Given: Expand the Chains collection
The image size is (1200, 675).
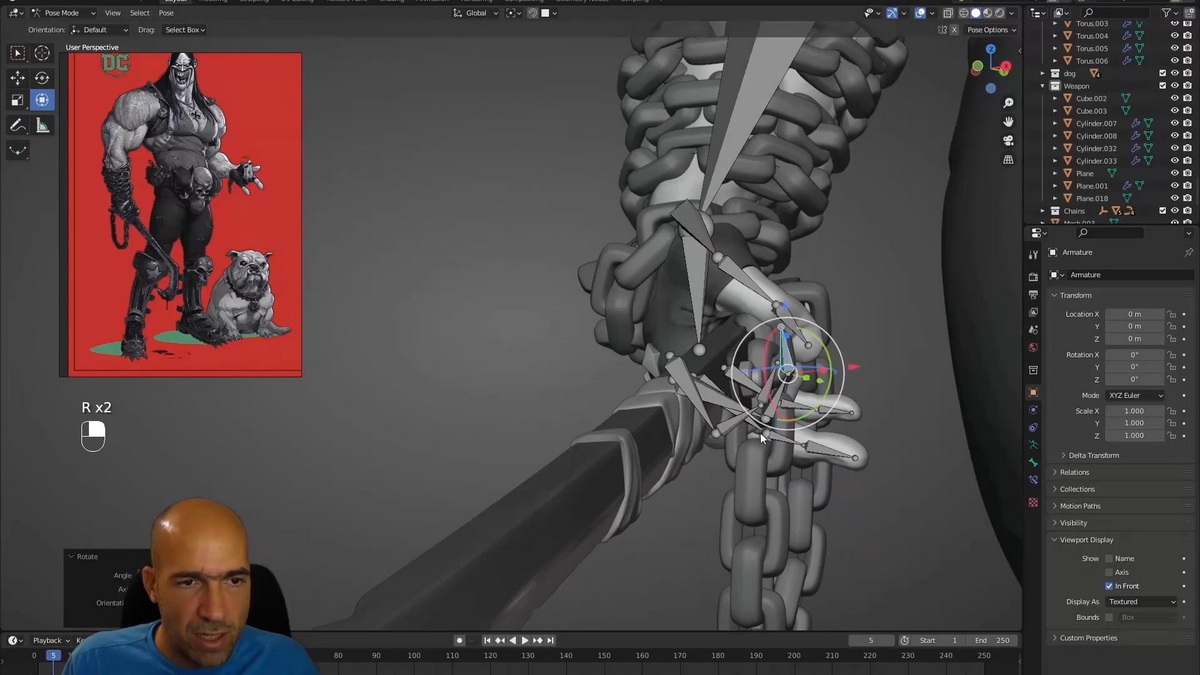Looking at the screenshot, I should 1042,211.
